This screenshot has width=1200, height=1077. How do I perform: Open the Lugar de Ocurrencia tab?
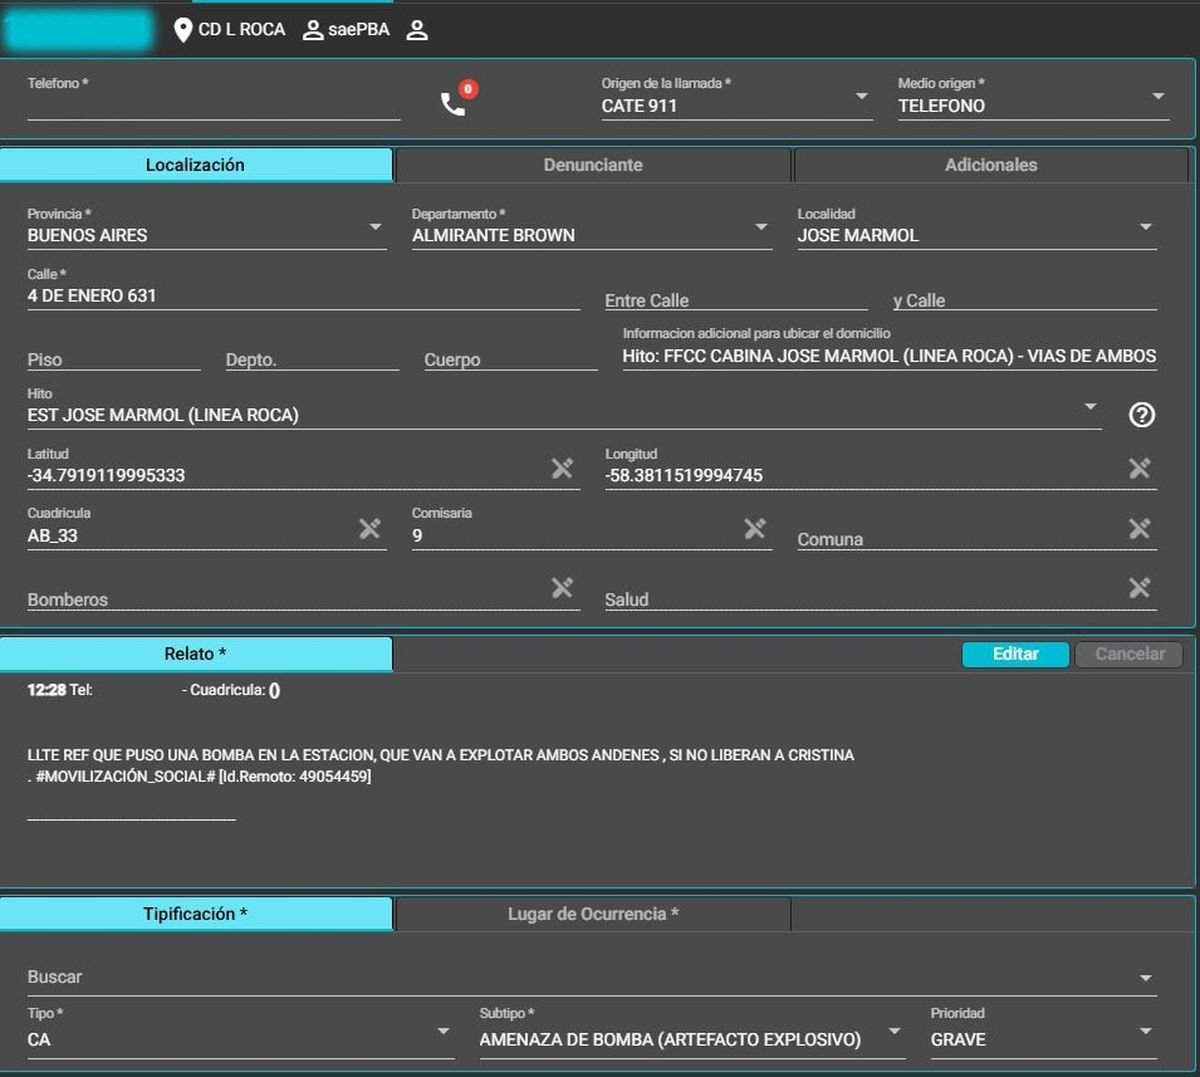593,914
